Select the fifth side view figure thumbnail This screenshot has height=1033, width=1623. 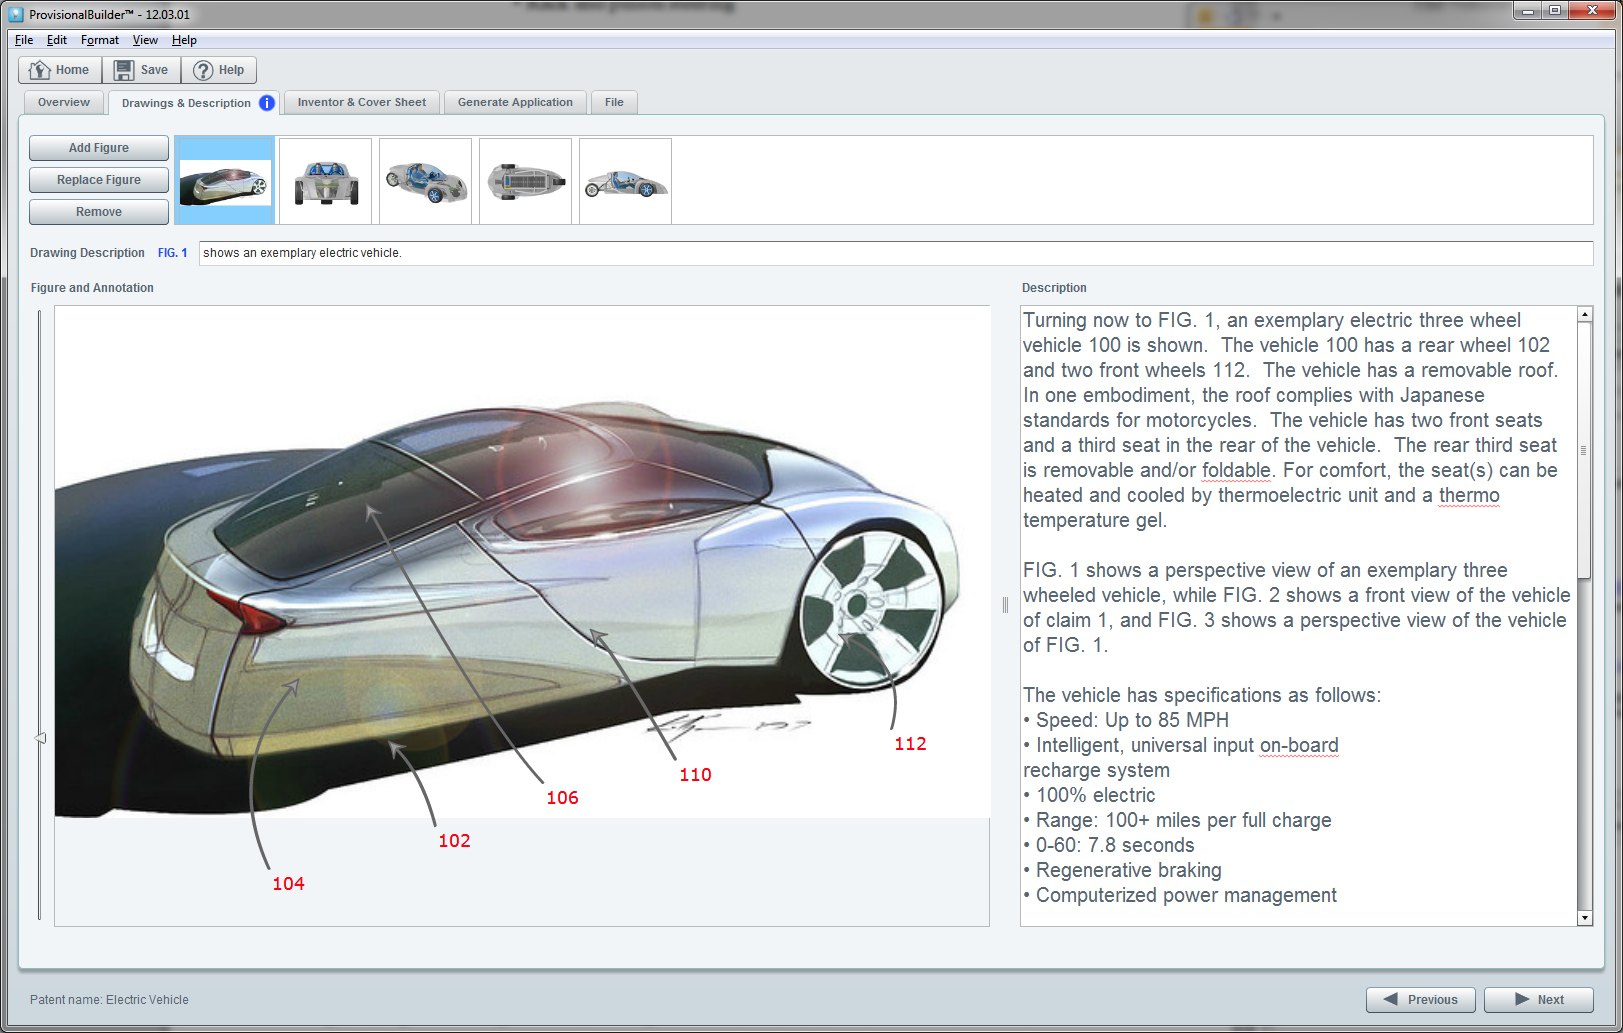point(626,182)
